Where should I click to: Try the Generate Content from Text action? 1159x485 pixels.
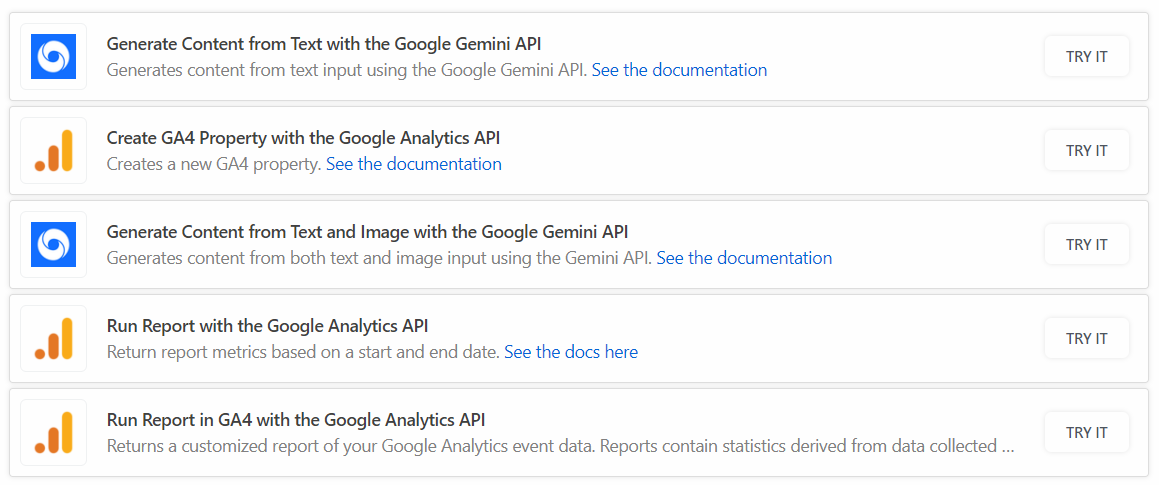[1087, 56]
